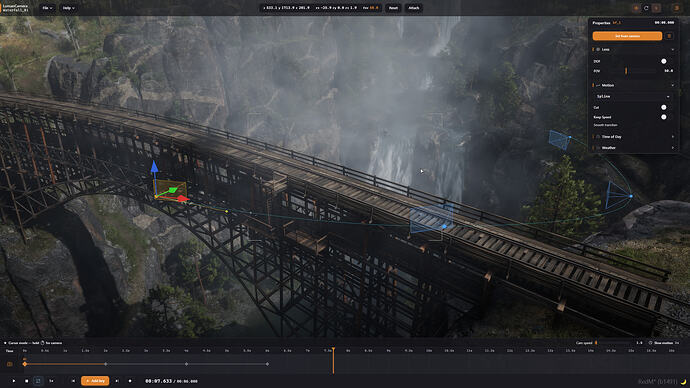Click the far-right top bar icon
690x388 pixels.
[676, 8]
